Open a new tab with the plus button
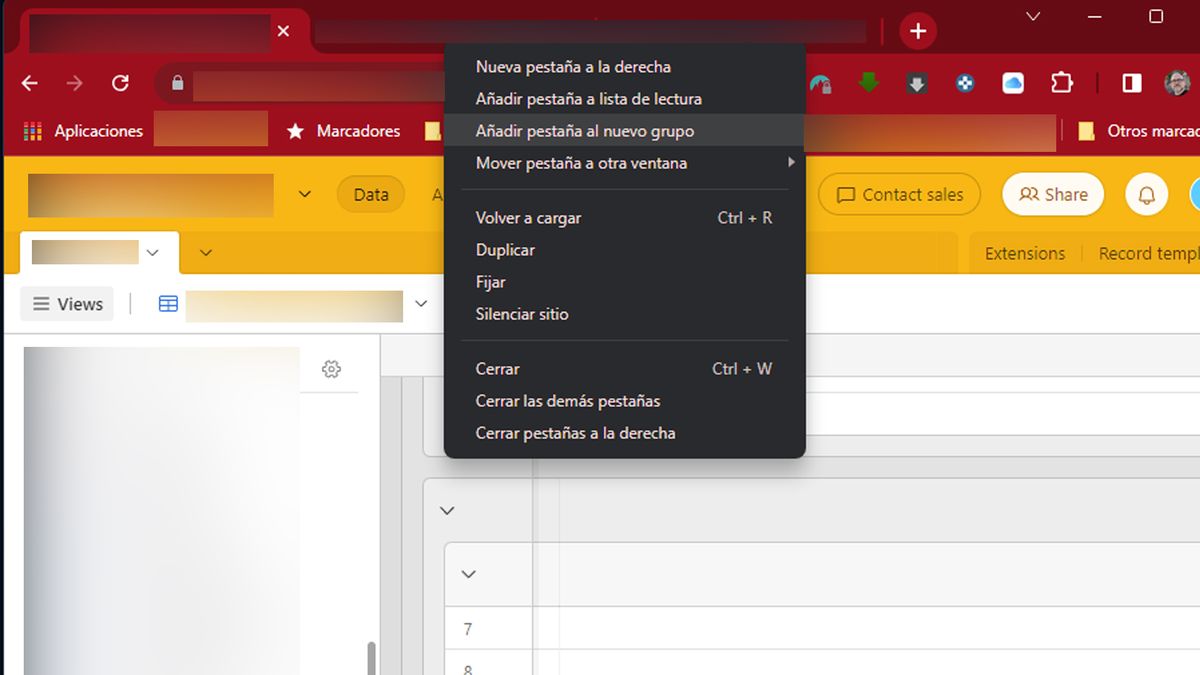 (x=917, y=30)
